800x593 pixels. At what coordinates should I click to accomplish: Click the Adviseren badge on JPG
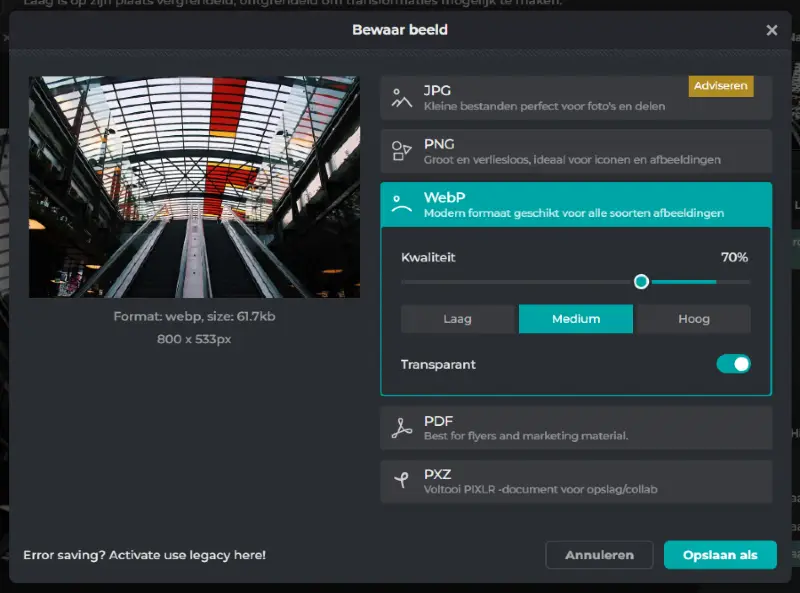click(720, 86)
